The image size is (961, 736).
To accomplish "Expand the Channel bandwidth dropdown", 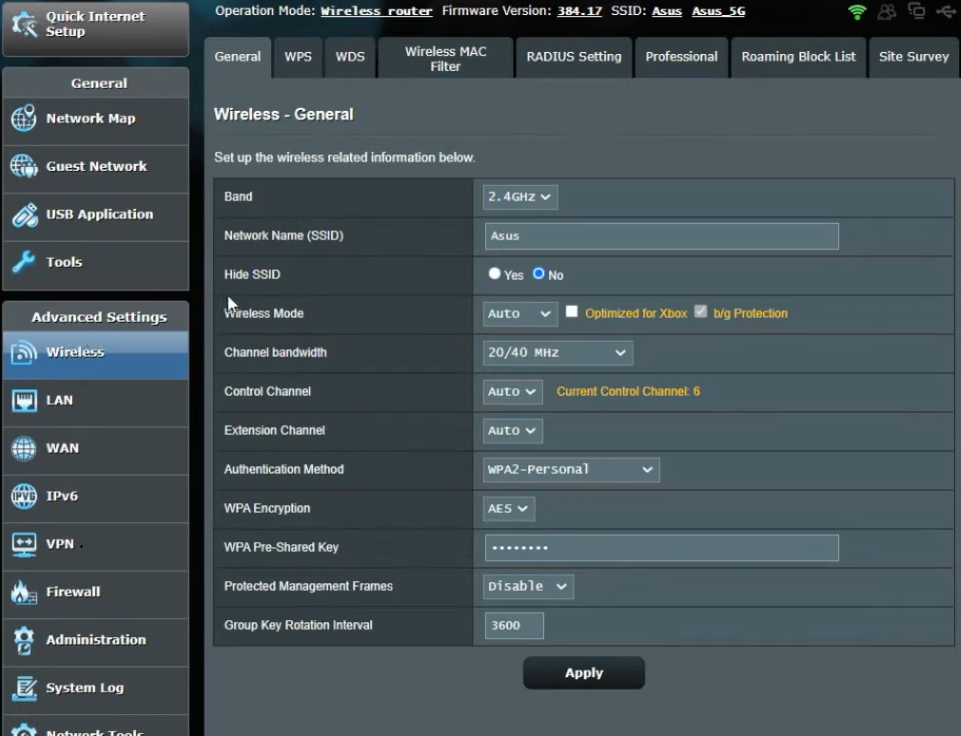I will click(x=557, y=353).
